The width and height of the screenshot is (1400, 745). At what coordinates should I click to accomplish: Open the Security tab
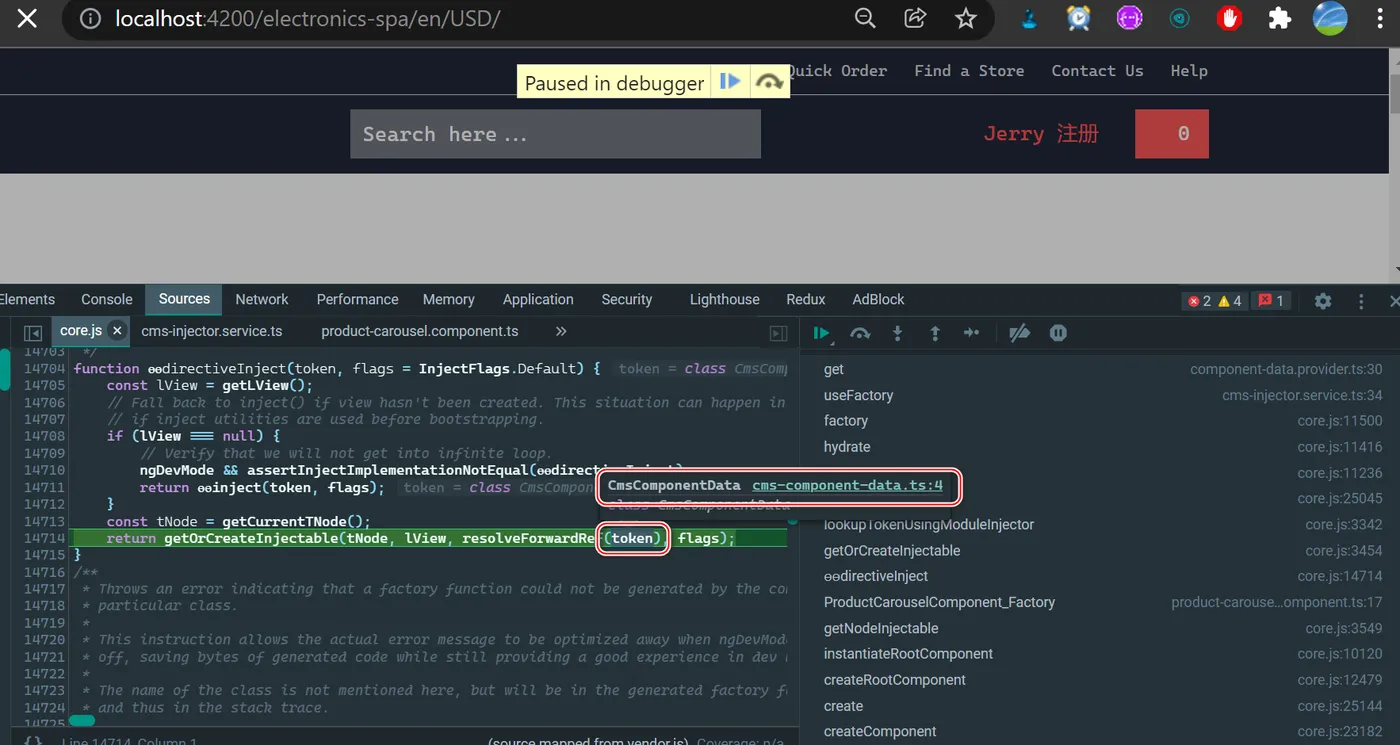point(627,299)
